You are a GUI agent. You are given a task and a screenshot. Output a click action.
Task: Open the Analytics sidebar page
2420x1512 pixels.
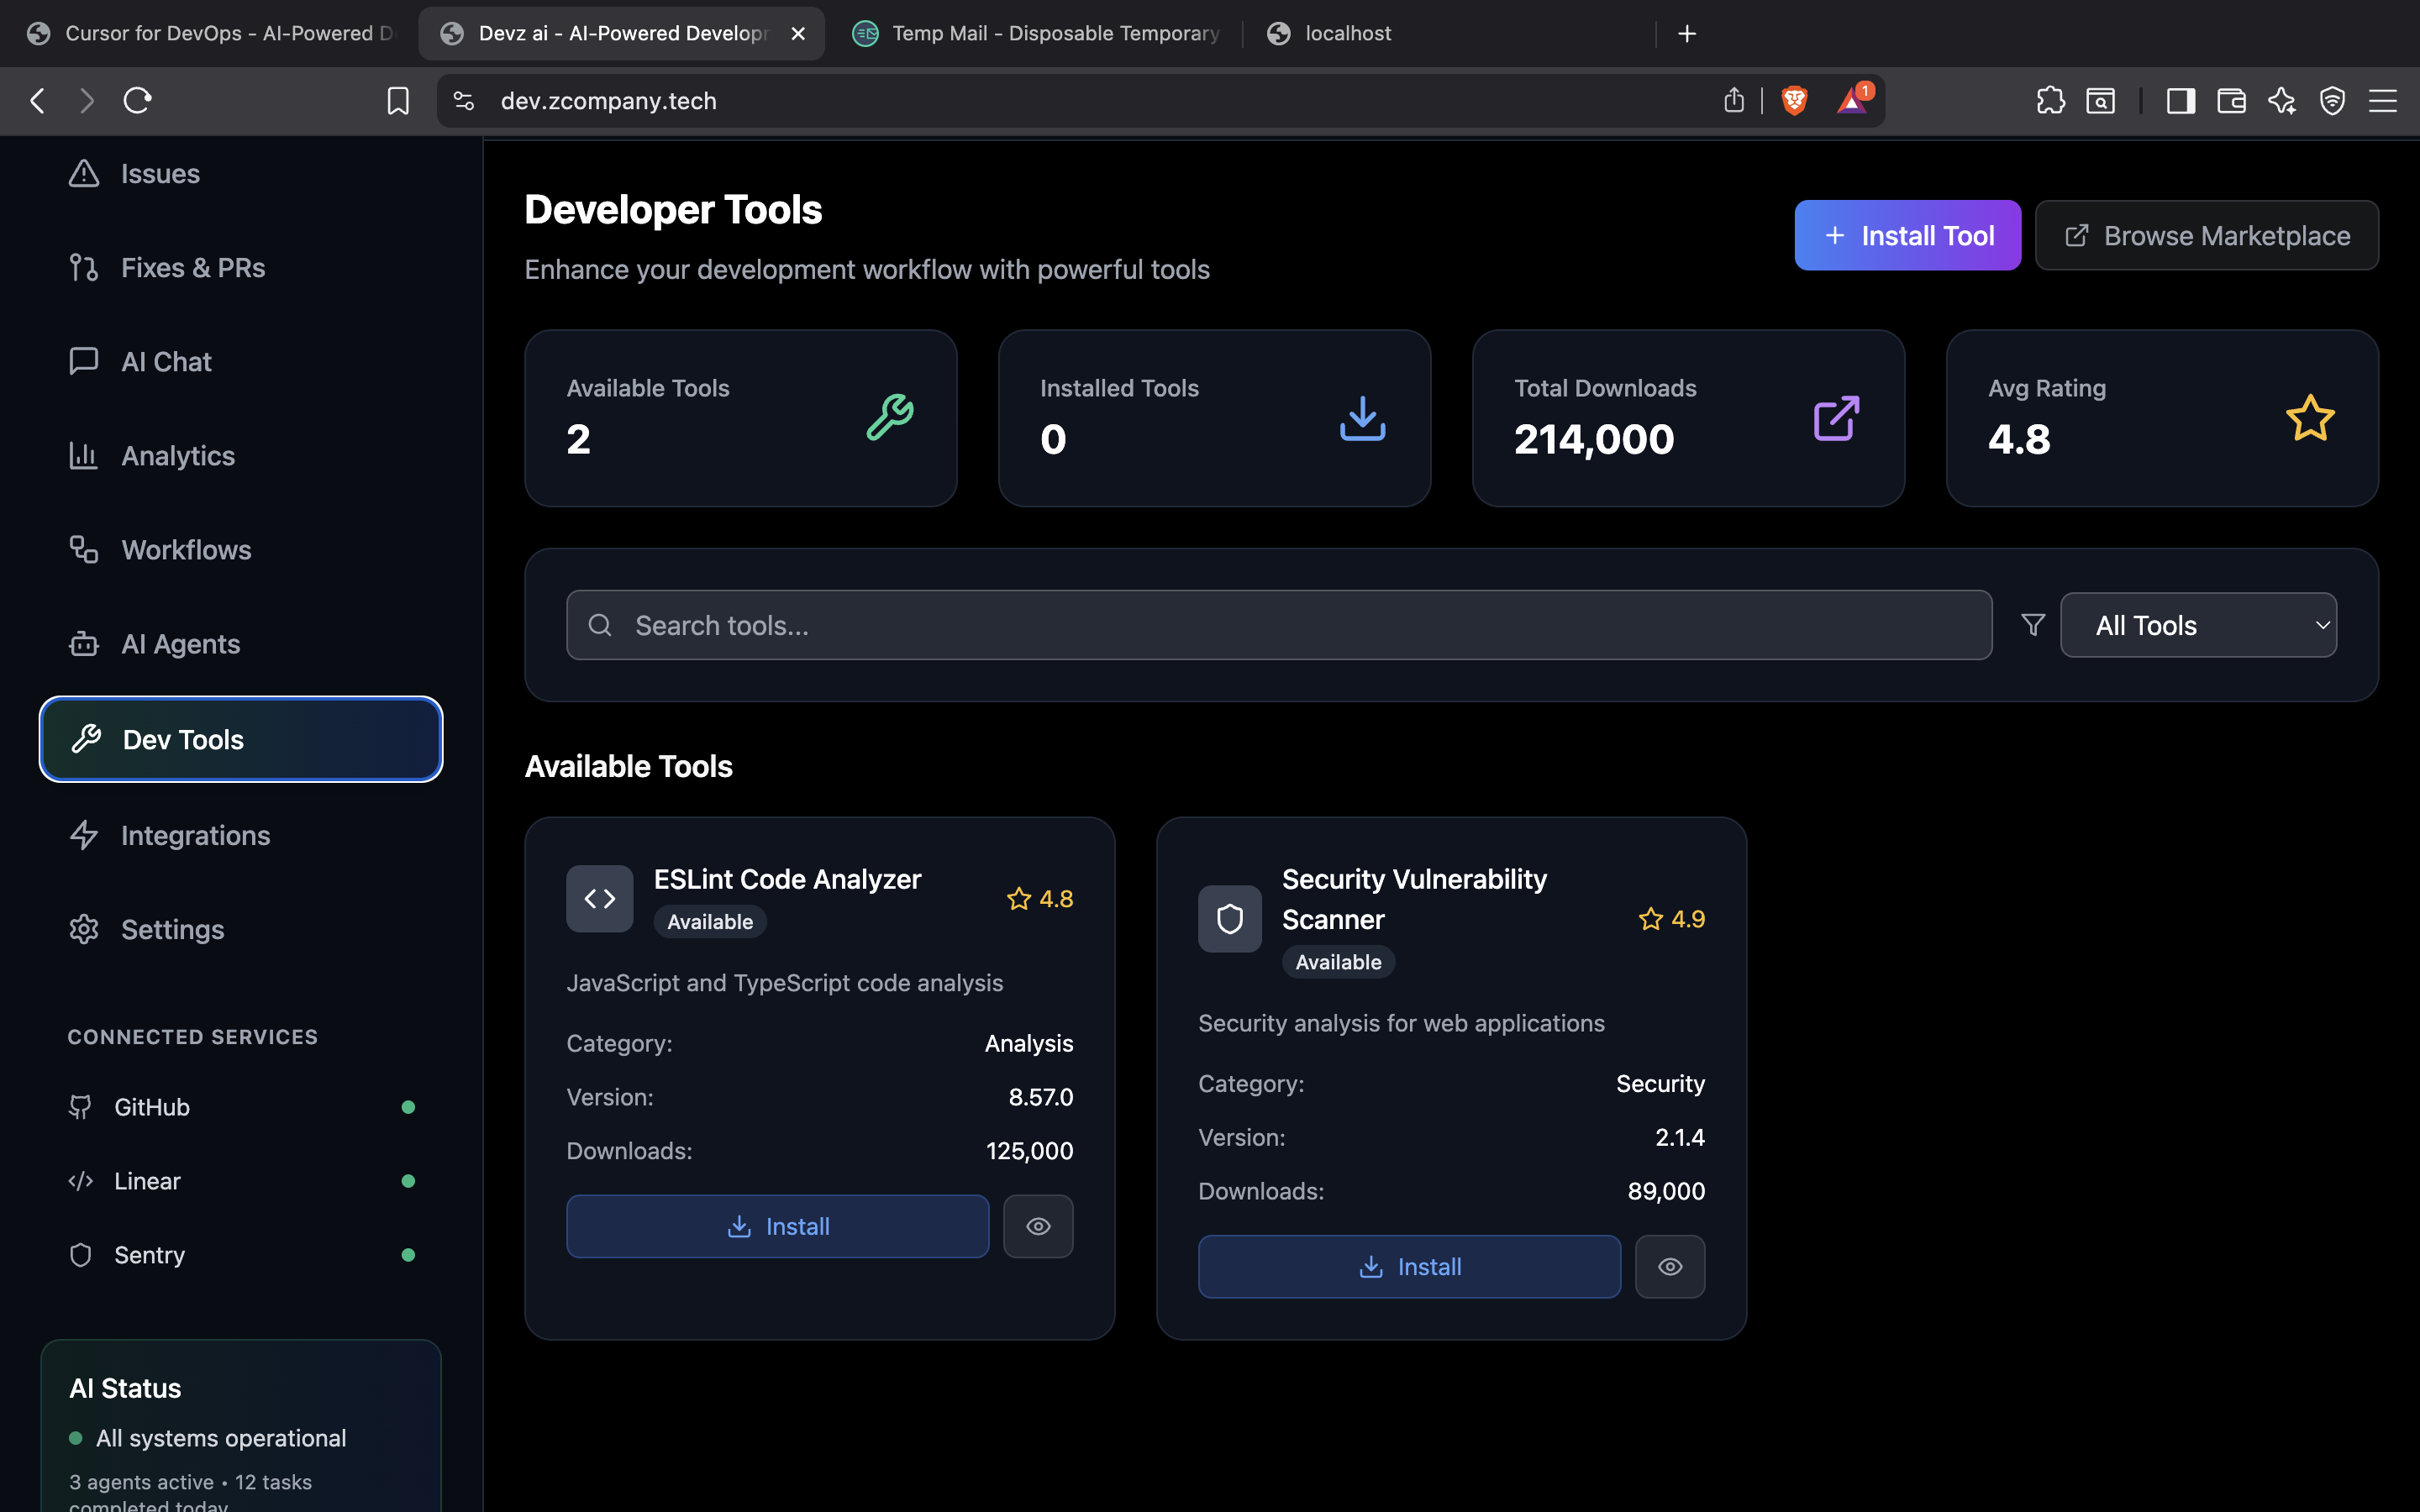coord(177,456)
